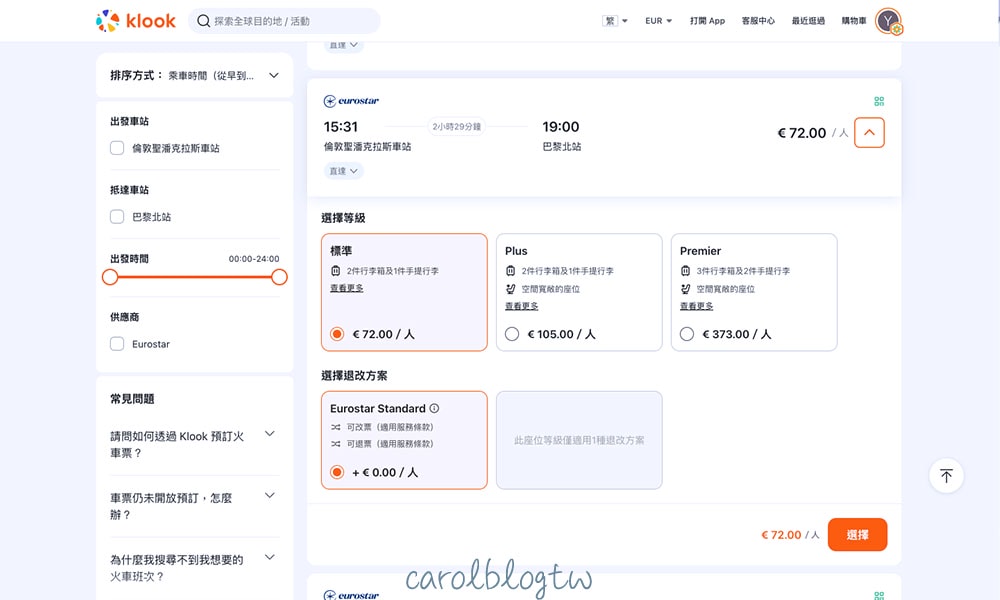Click the exchange icon next to 可改票

(335, 427)
